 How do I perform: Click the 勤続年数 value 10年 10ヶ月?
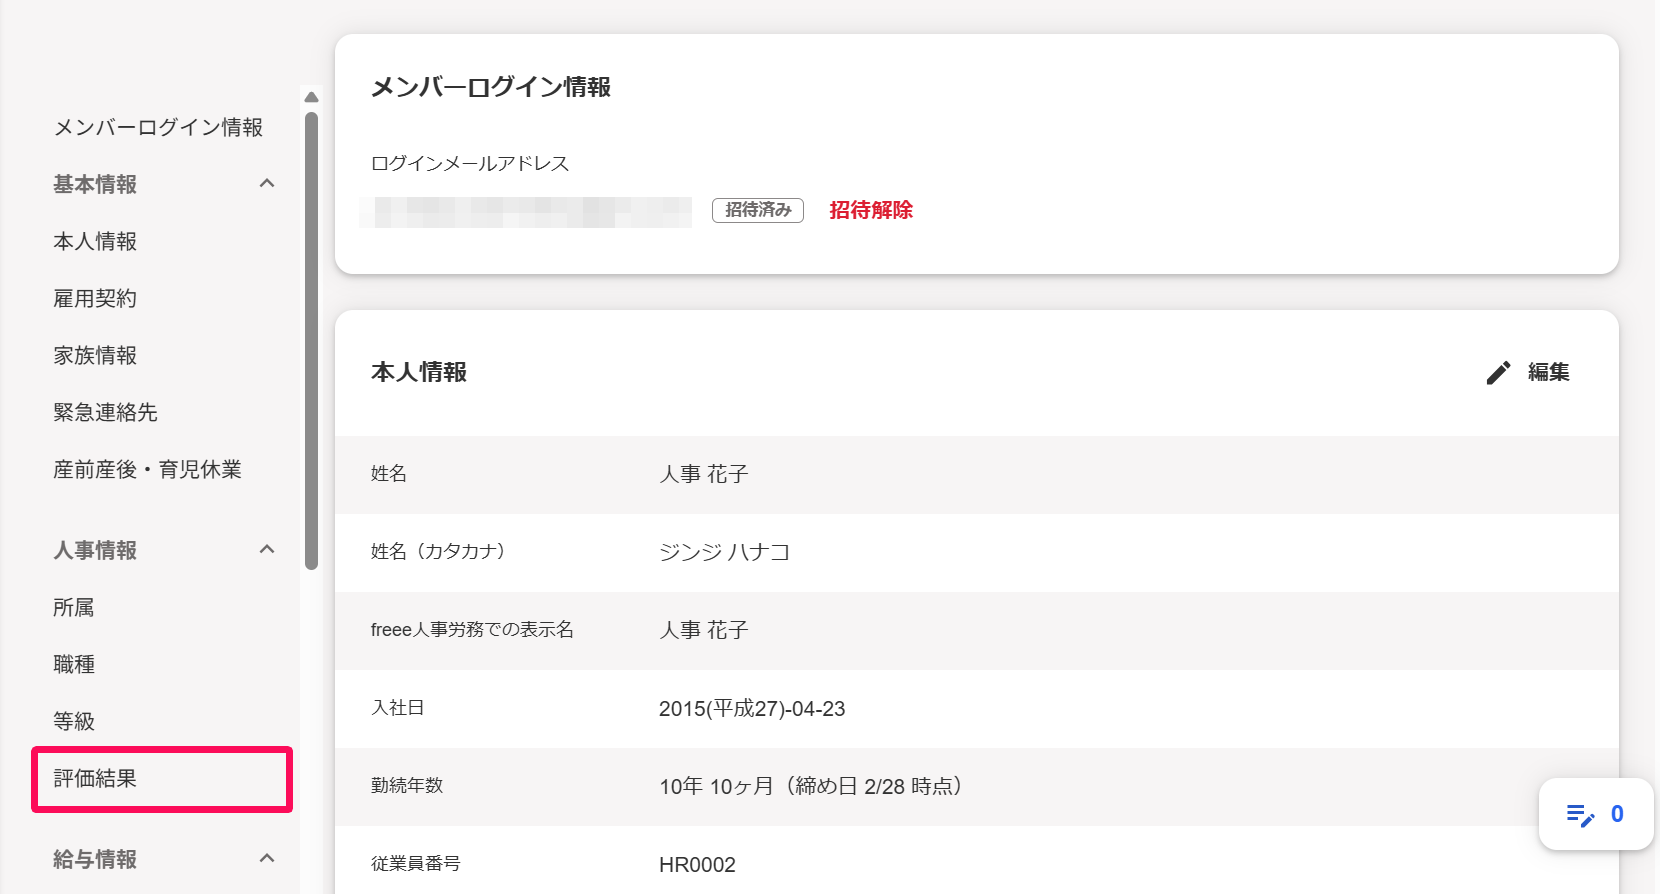[x=812, y=786]
